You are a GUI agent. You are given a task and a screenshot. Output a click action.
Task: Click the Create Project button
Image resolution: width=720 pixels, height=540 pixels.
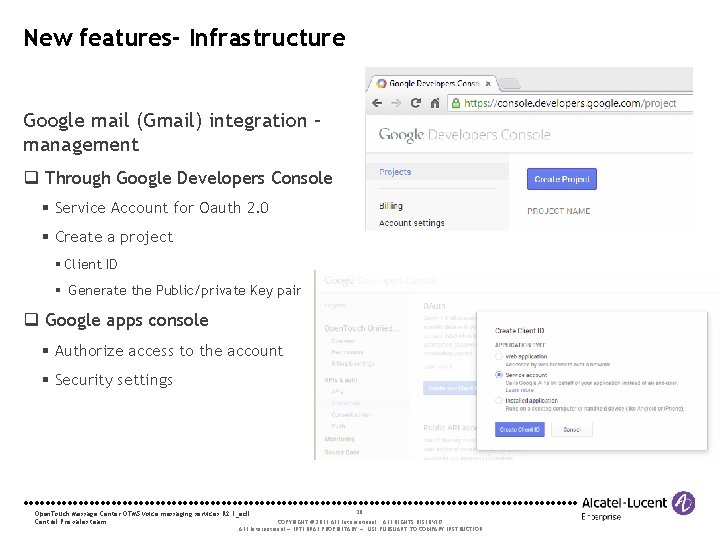(x=562, y=179)
